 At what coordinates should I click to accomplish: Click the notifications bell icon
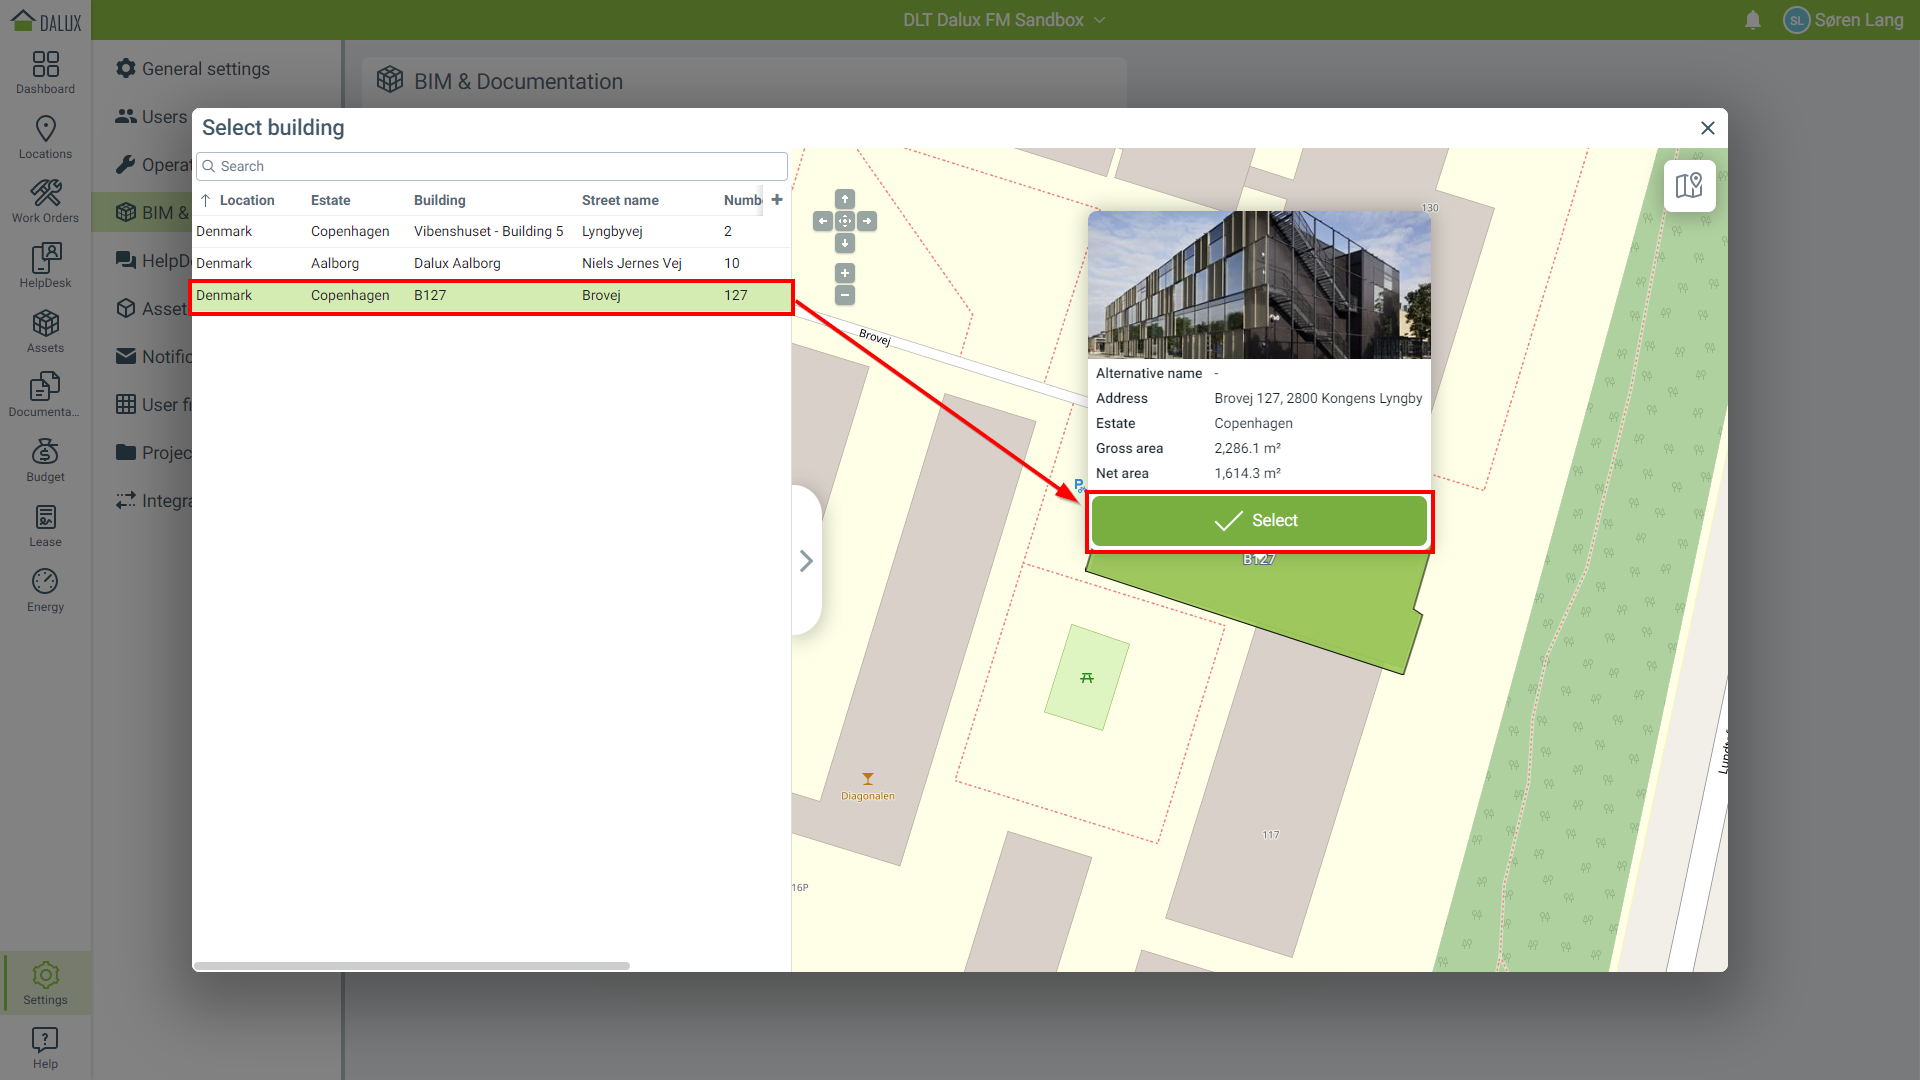[1752, 20]
